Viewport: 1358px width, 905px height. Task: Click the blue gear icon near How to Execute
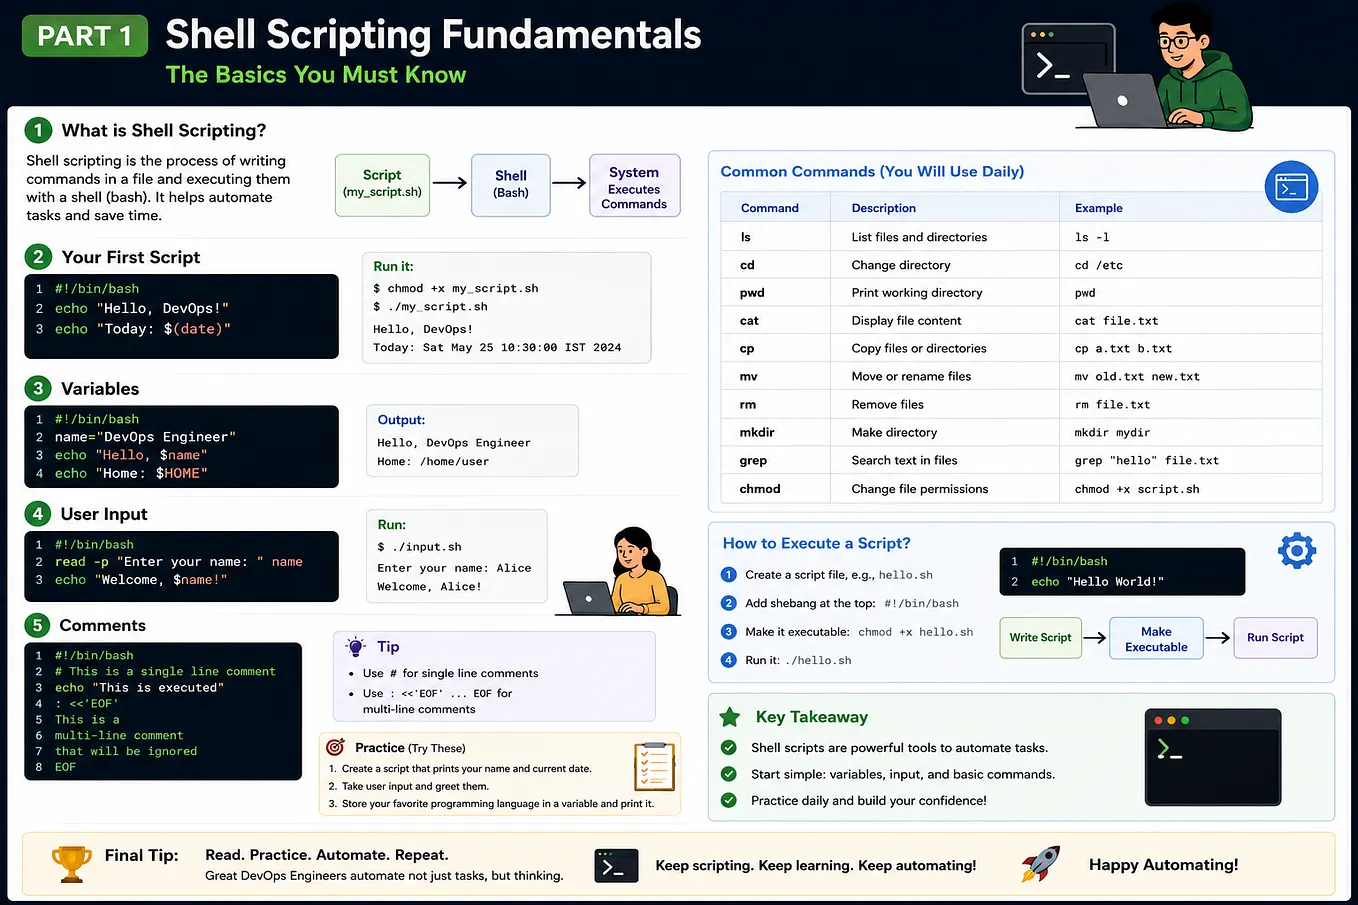click(x=1297, y=550)
